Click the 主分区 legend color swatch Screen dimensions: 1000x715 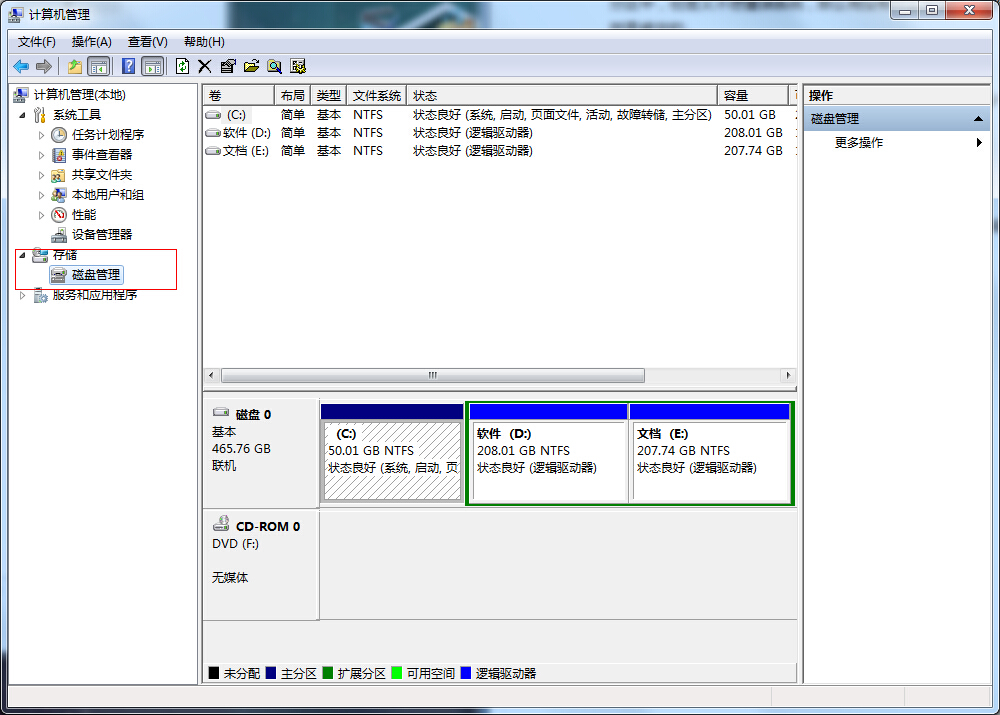(x=271, y=673)
